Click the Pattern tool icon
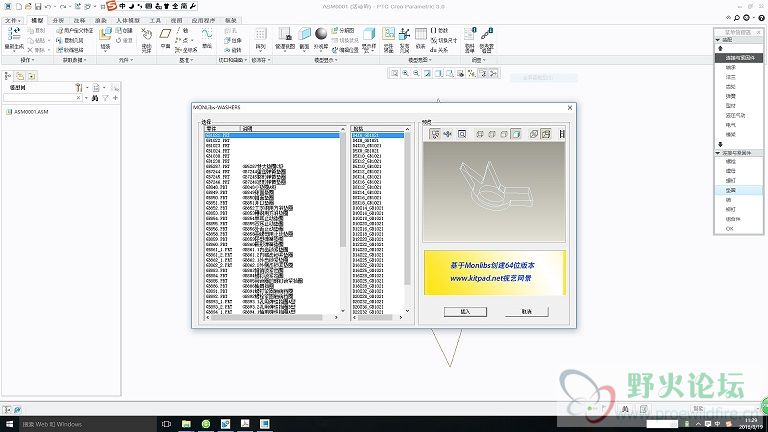 click(x=261, y=34)
